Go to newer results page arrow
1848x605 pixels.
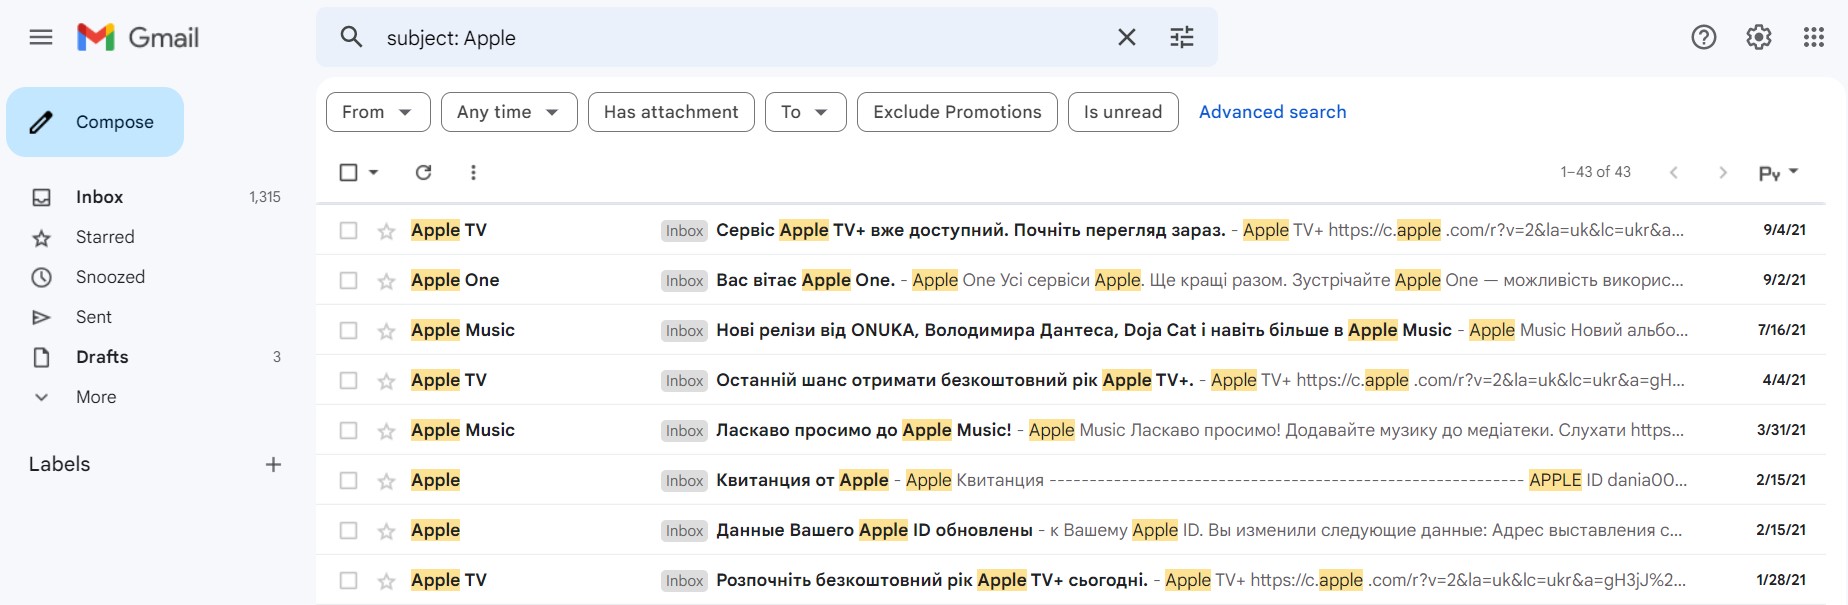pos(1674,172)
